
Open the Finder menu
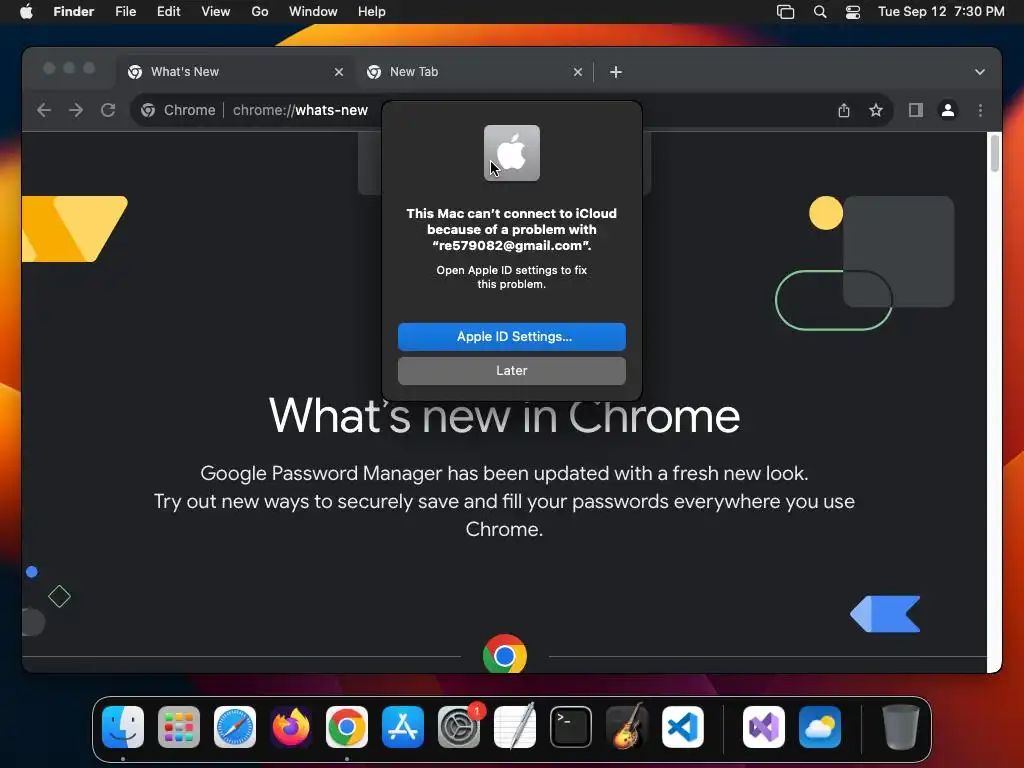(x=73, y=12)
